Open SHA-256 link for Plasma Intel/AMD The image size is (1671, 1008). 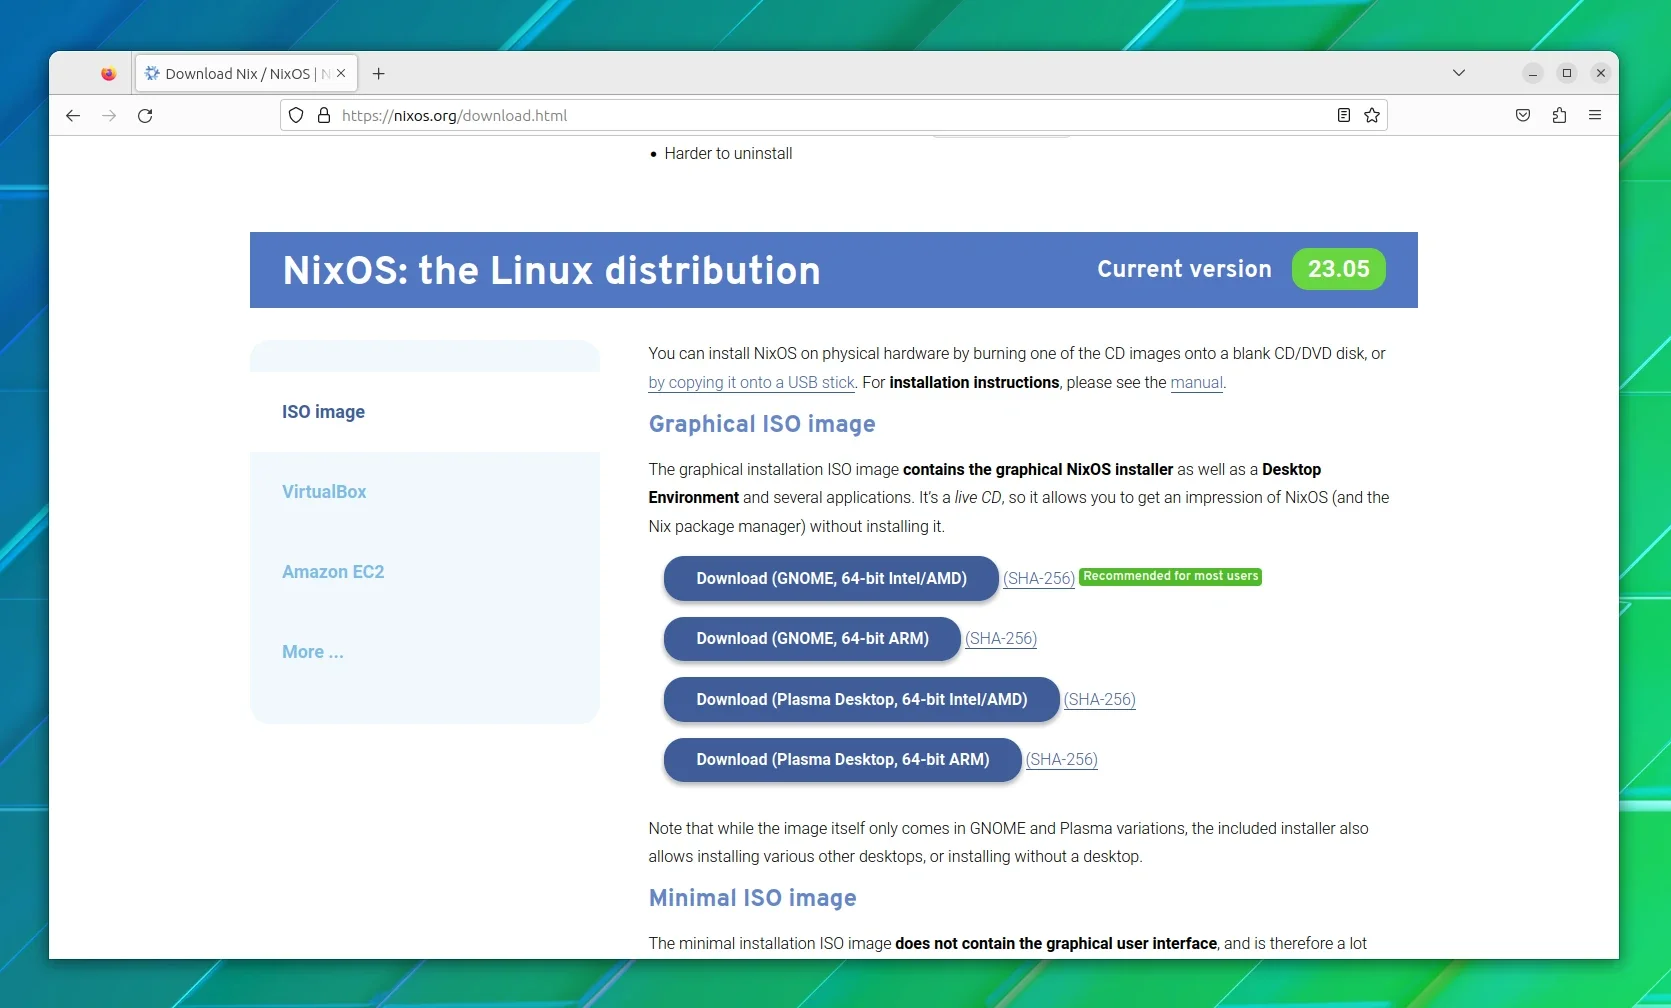(1100, 700)
